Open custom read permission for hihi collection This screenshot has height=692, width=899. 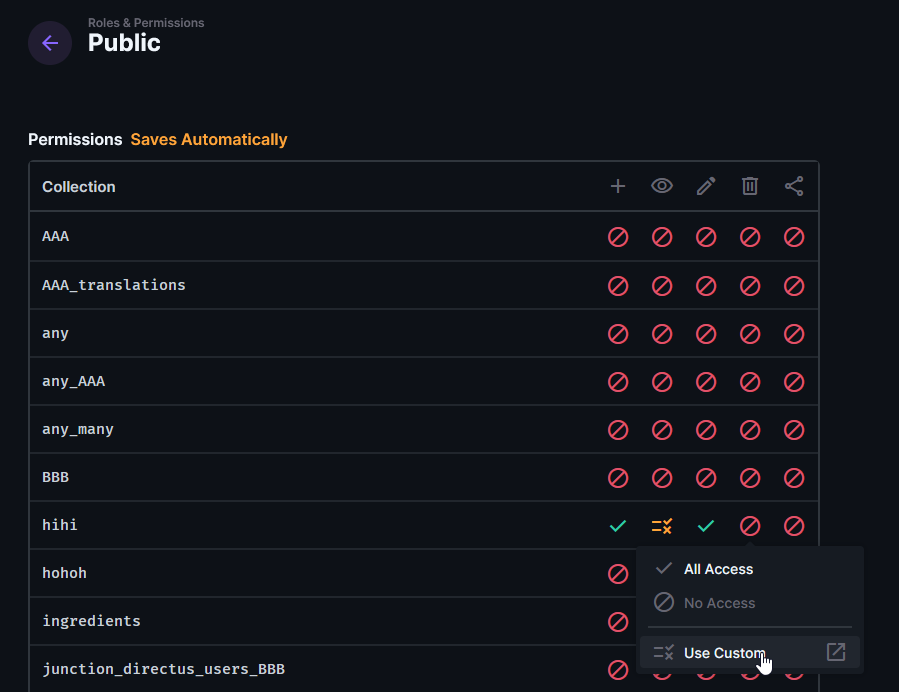pos(662,525)
